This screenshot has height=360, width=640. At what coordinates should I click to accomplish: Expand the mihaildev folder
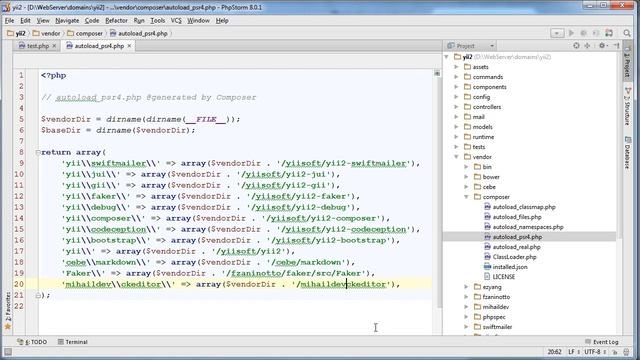(467, 307)
